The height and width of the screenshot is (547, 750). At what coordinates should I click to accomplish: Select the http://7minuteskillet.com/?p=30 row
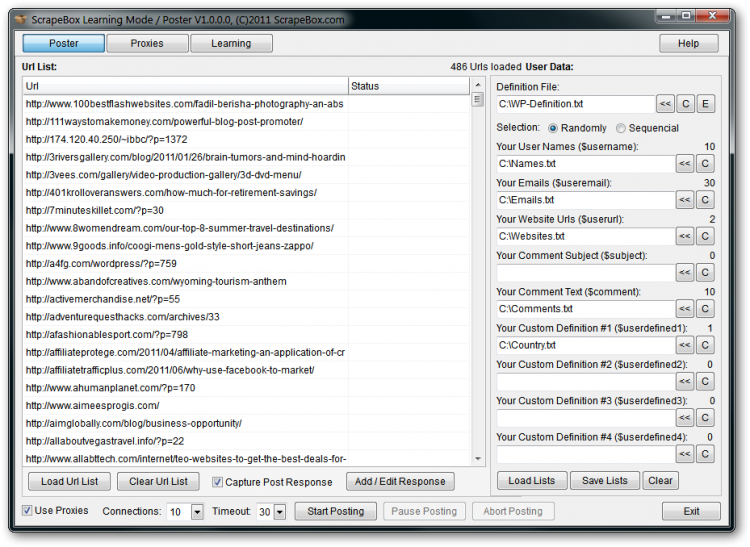pyautogui.click(x=246, y=210)
